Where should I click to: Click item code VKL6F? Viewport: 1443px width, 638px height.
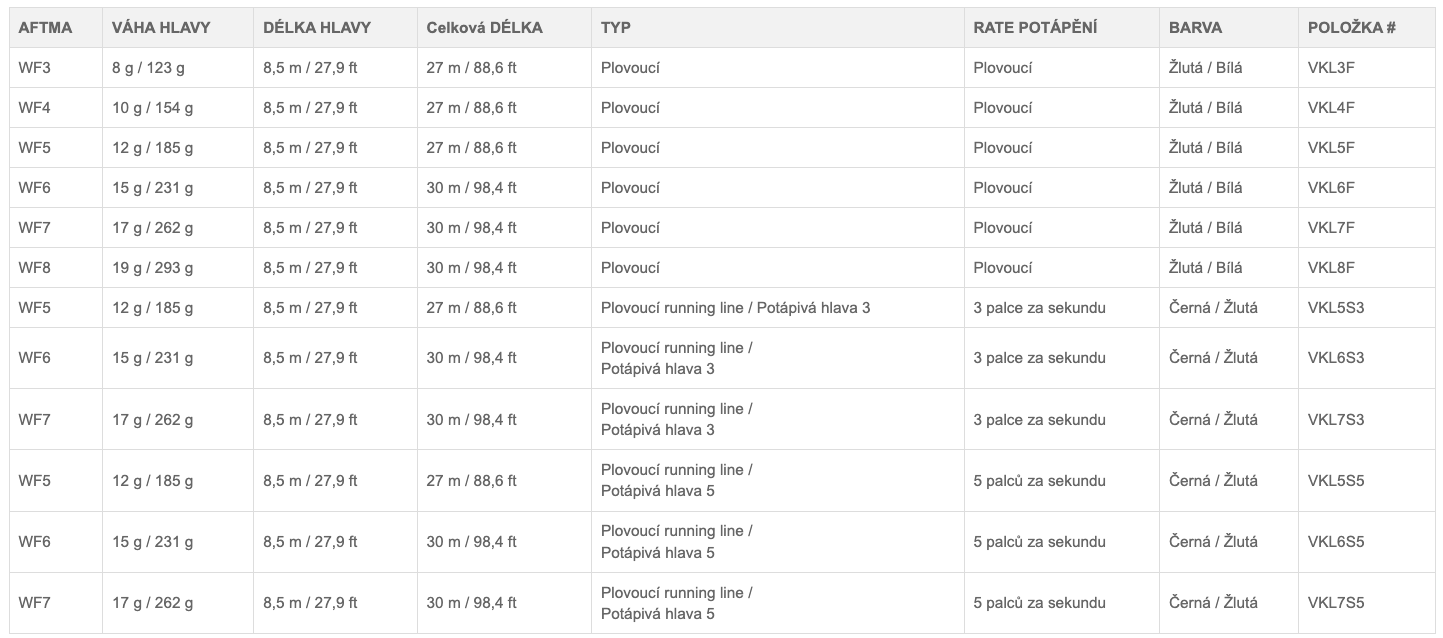click(1331, 188)
